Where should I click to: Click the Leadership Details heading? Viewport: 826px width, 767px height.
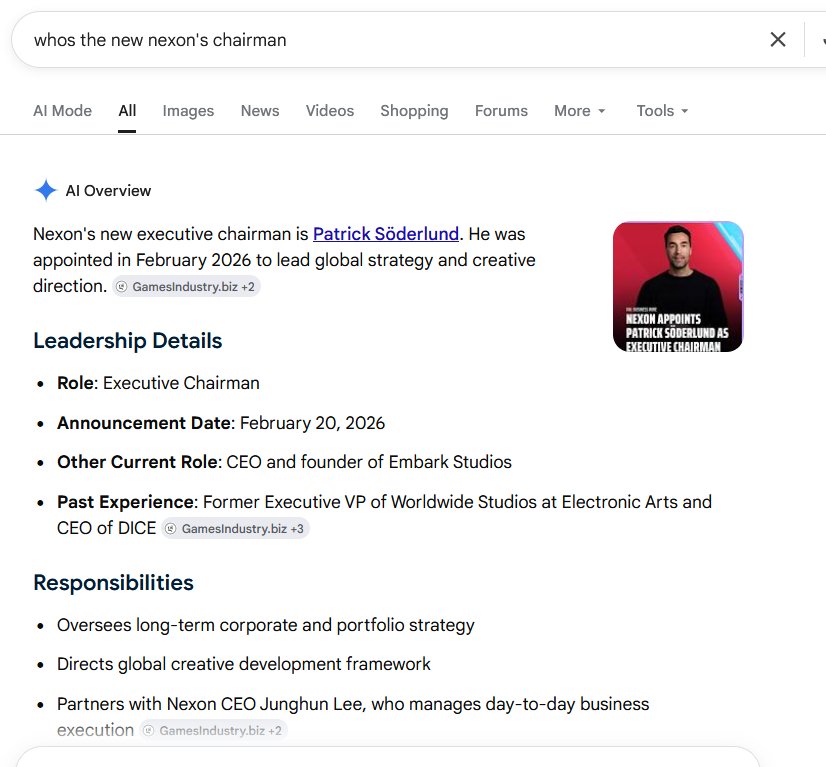[127, 341]
